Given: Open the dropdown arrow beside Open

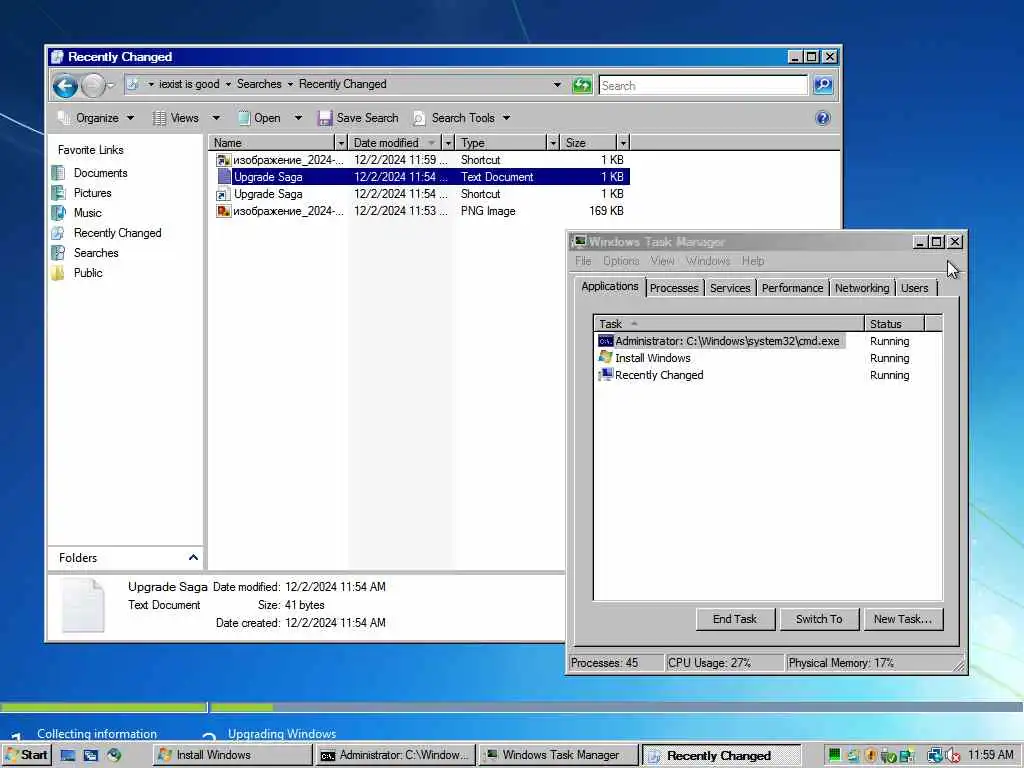Looking at the screenshot, I should click(x=298, y=118).
